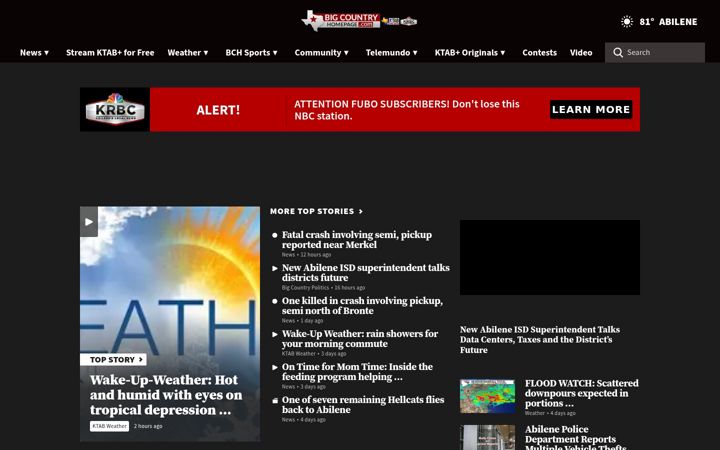Click video icon beside Abilene ISD superintendent story
The image size is (720, 450).
[275, 268]
